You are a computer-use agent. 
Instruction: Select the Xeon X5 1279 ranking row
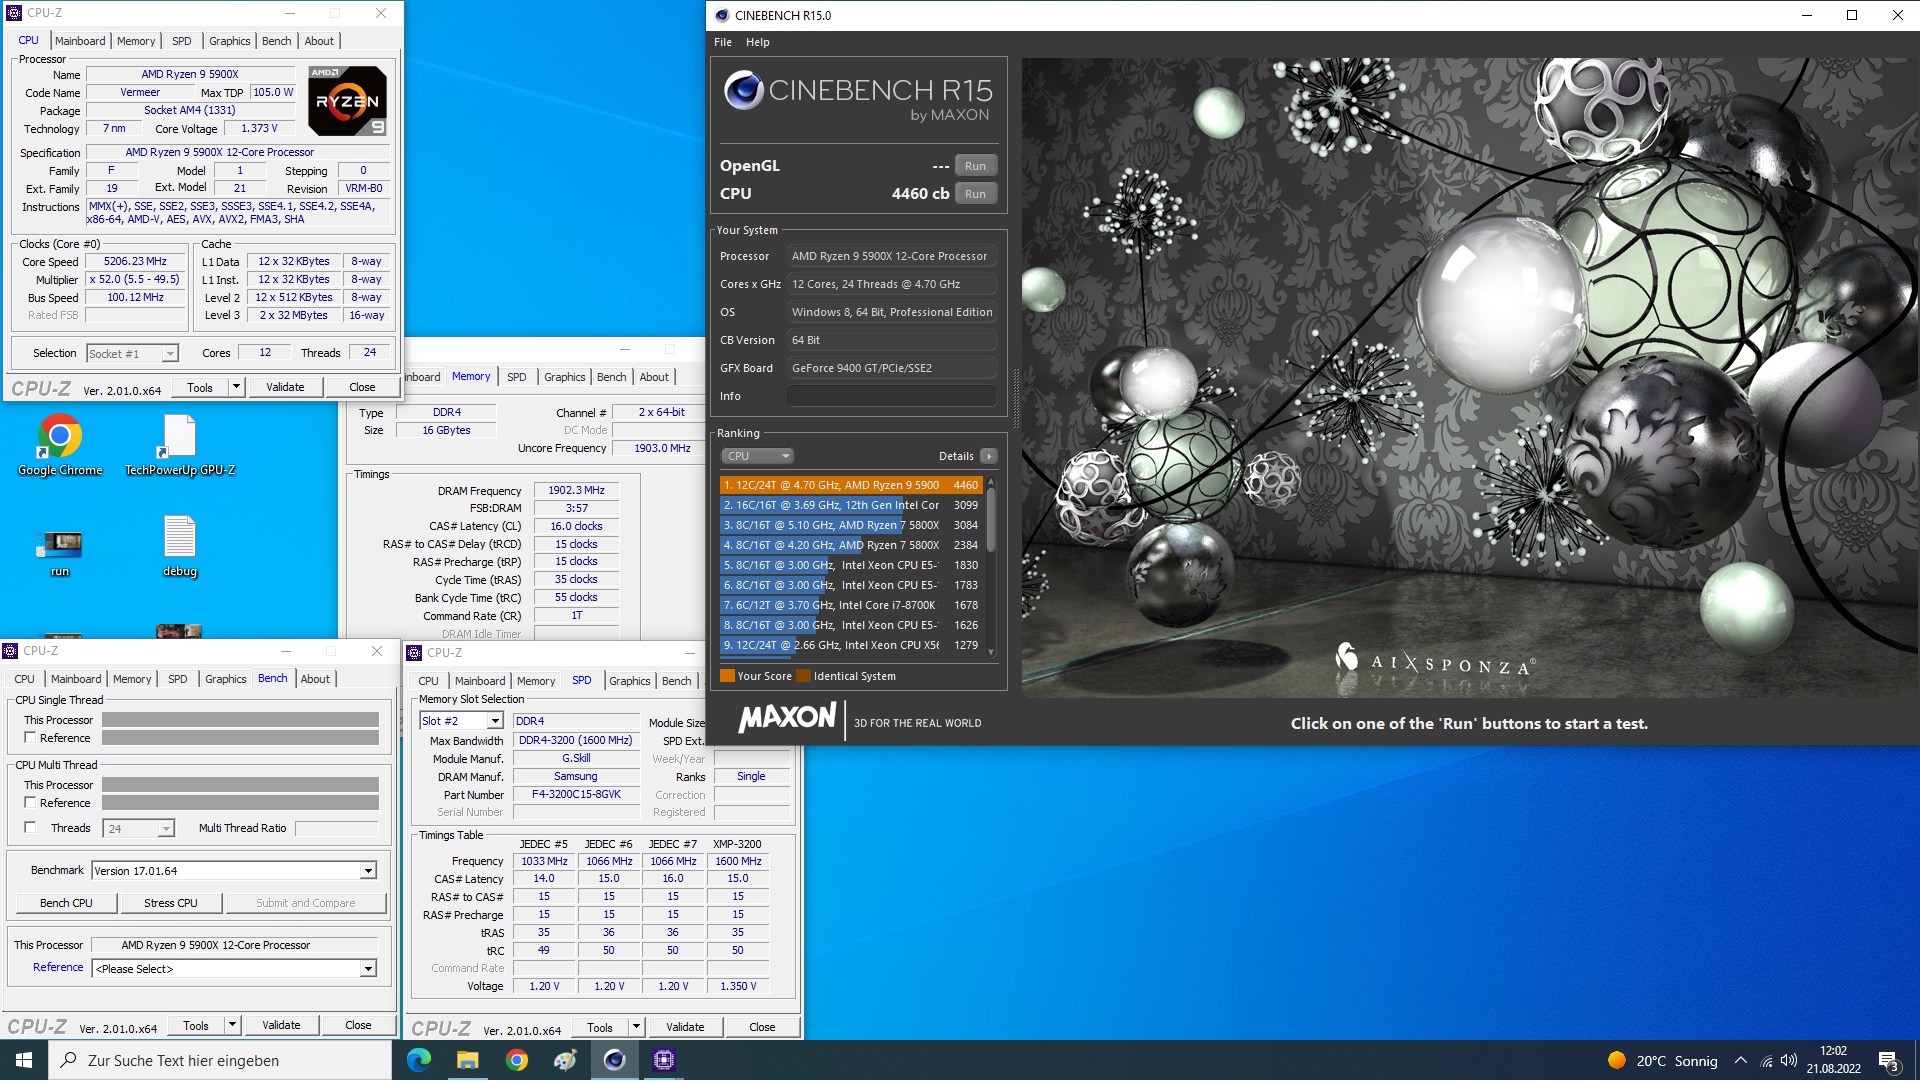pos(851,646)
